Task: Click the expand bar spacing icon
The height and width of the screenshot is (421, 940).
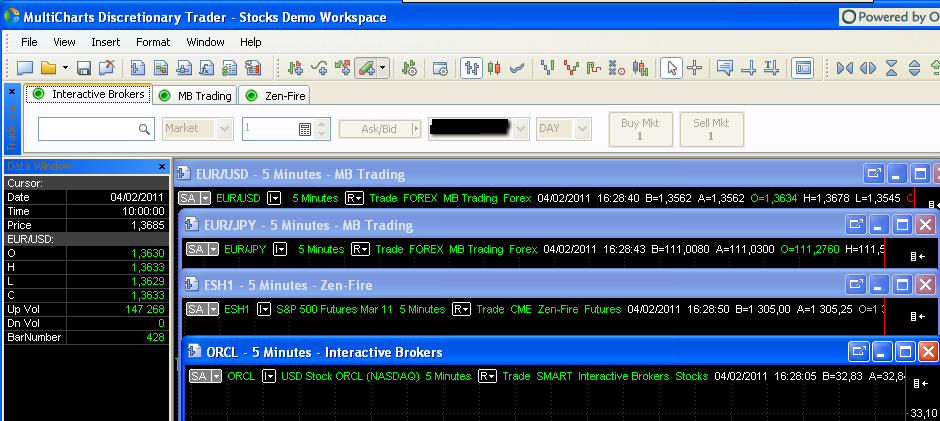Action: pos(867,68)
